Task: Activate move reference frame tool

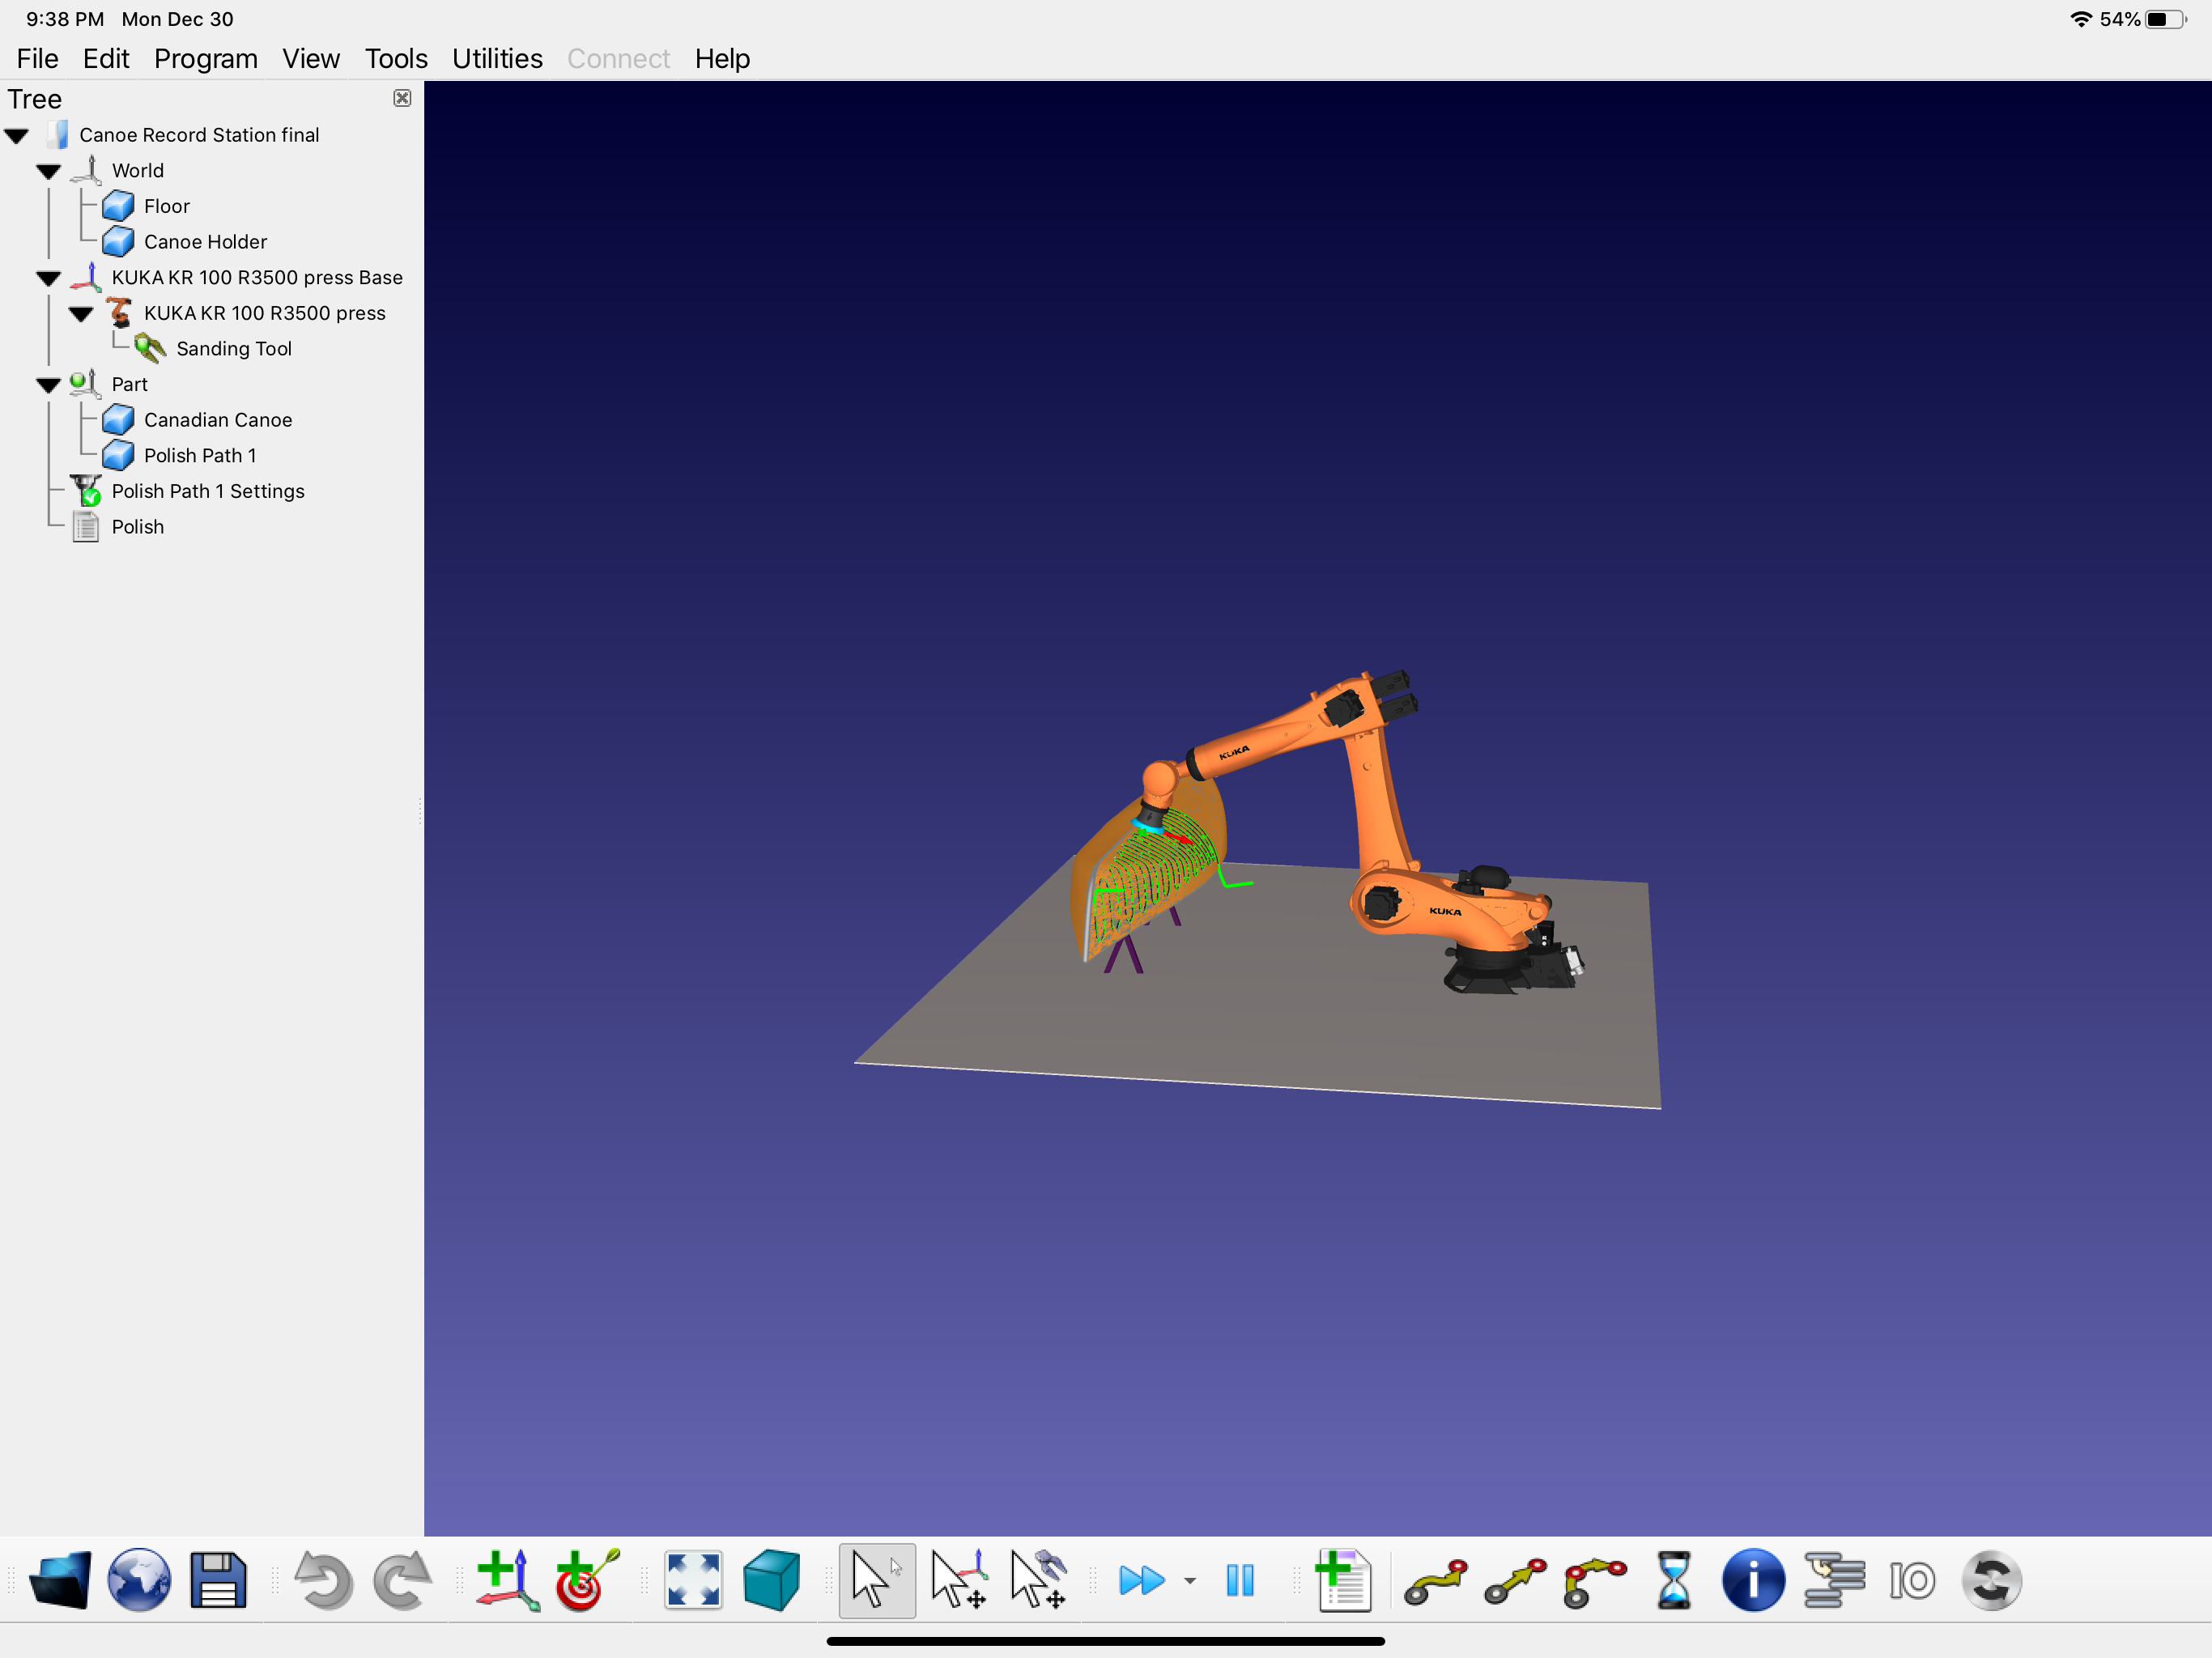Action: tap(958, 1580)
